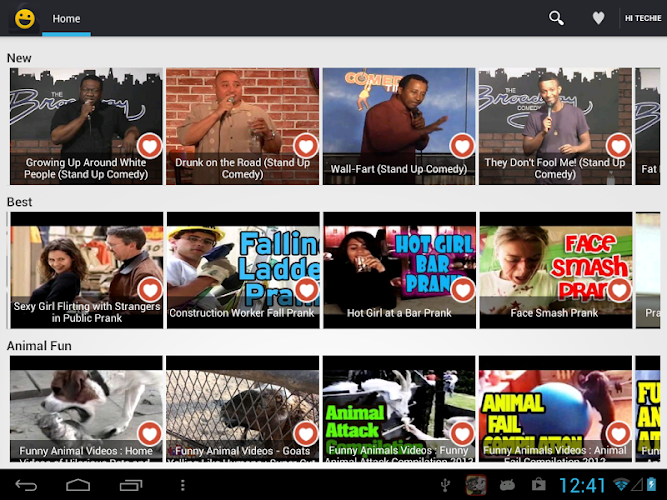Open favorites heart icon in top bar
This screenshot has width=667, height=500.
point(598,18)
